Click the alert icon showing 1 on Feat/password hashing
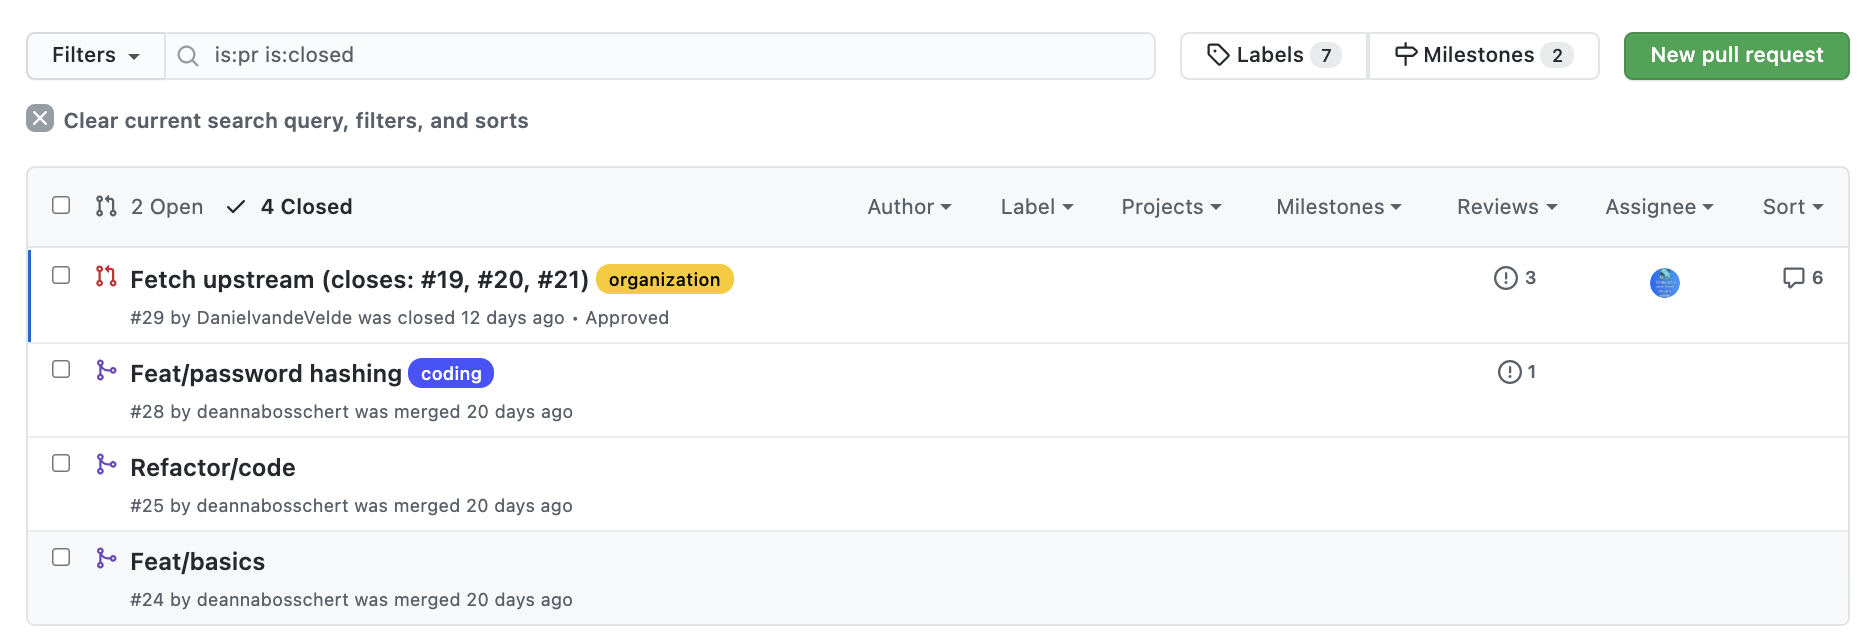The height and width of the screenshot is (644, 1874). pos(1515,371)
